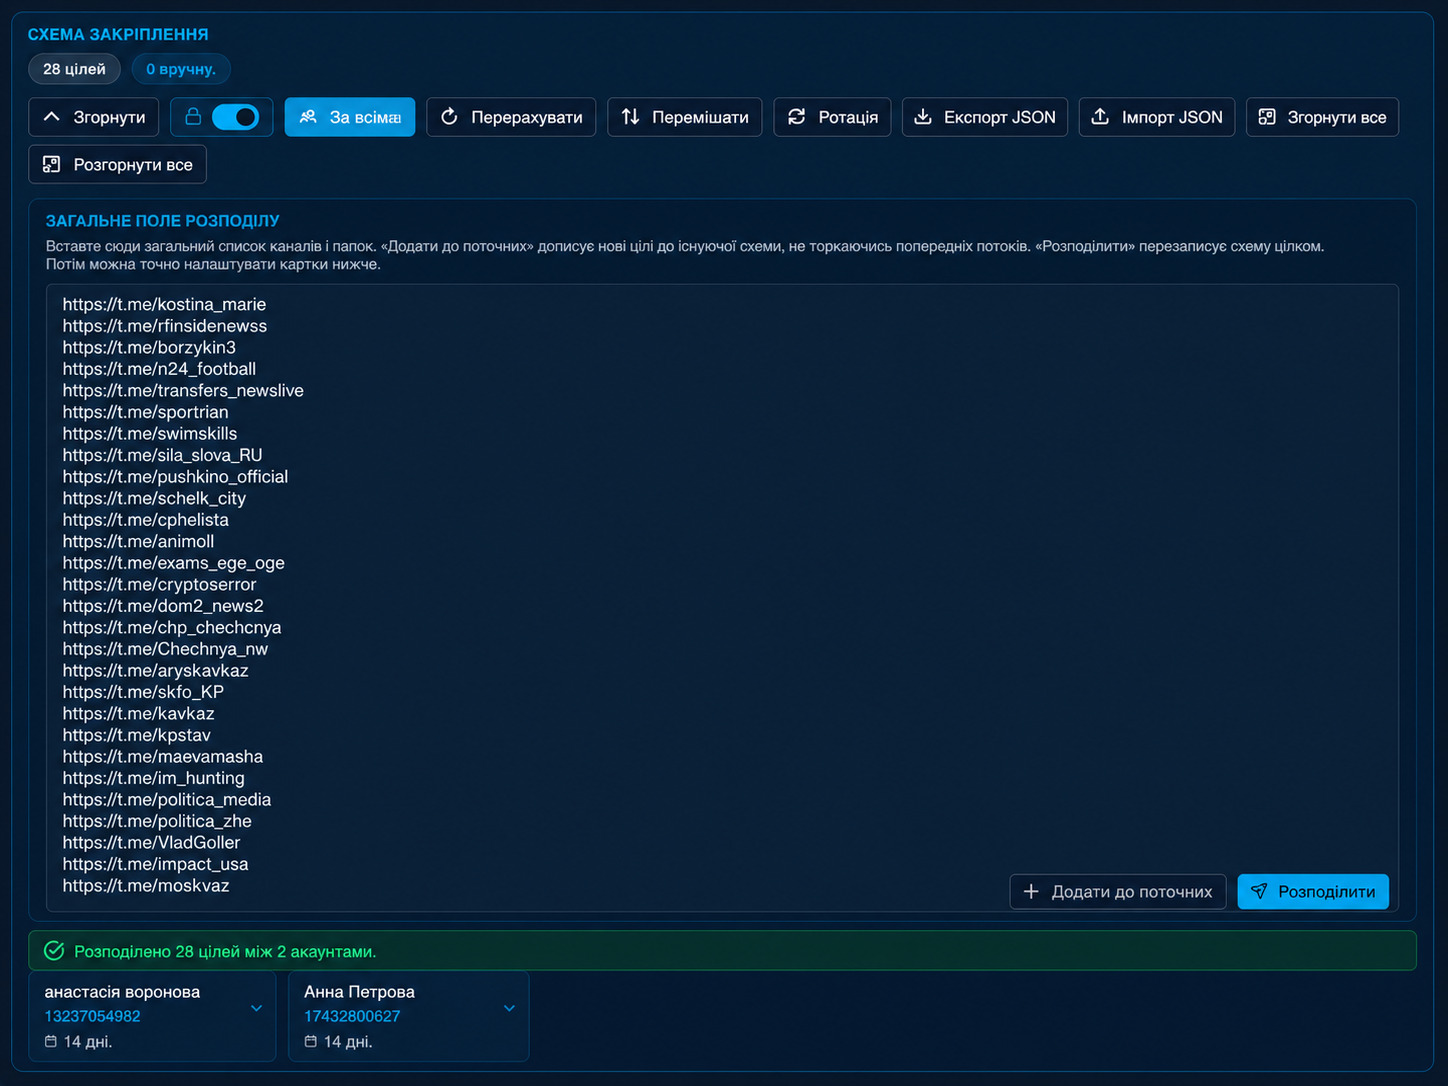Screen dimensions: 1448x1086
Task: Click the https://t.me/borzykin3 line
Action: [x=149, y=348]
